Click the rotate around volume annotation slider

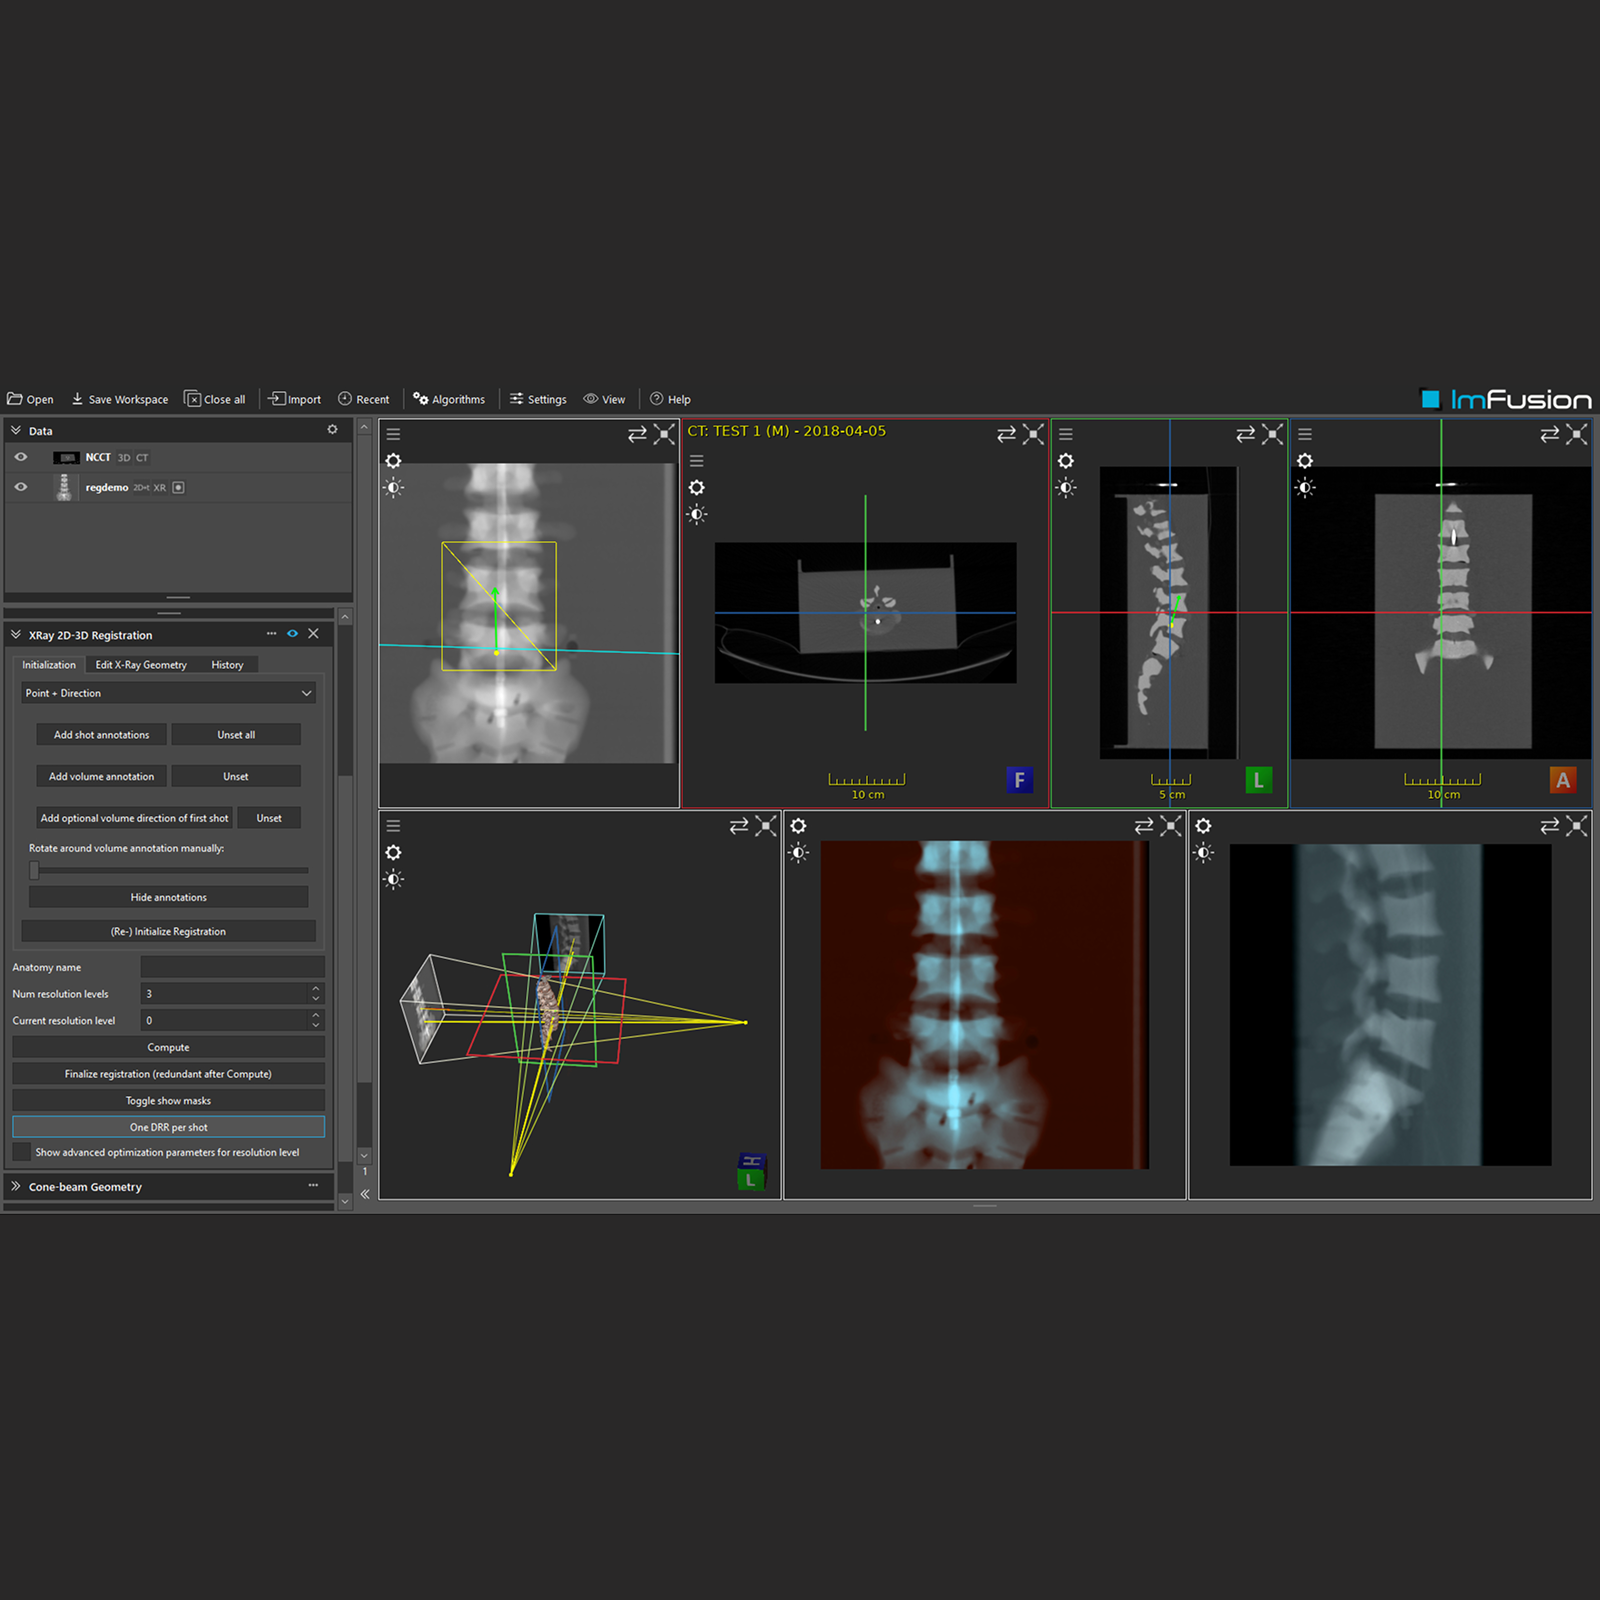point(168,871)
